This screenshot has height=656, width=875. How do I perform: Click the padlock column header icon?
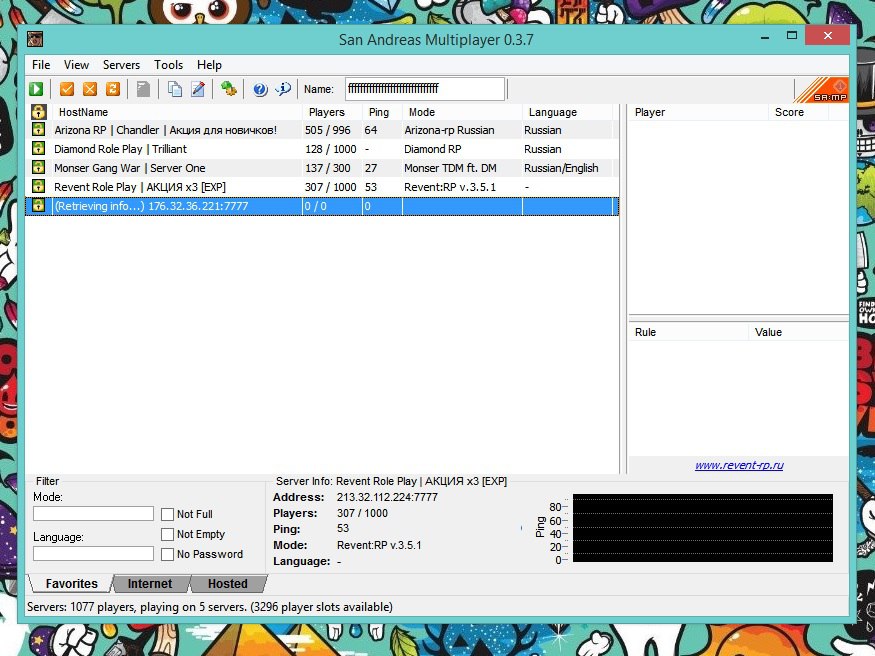coord(38,112)
